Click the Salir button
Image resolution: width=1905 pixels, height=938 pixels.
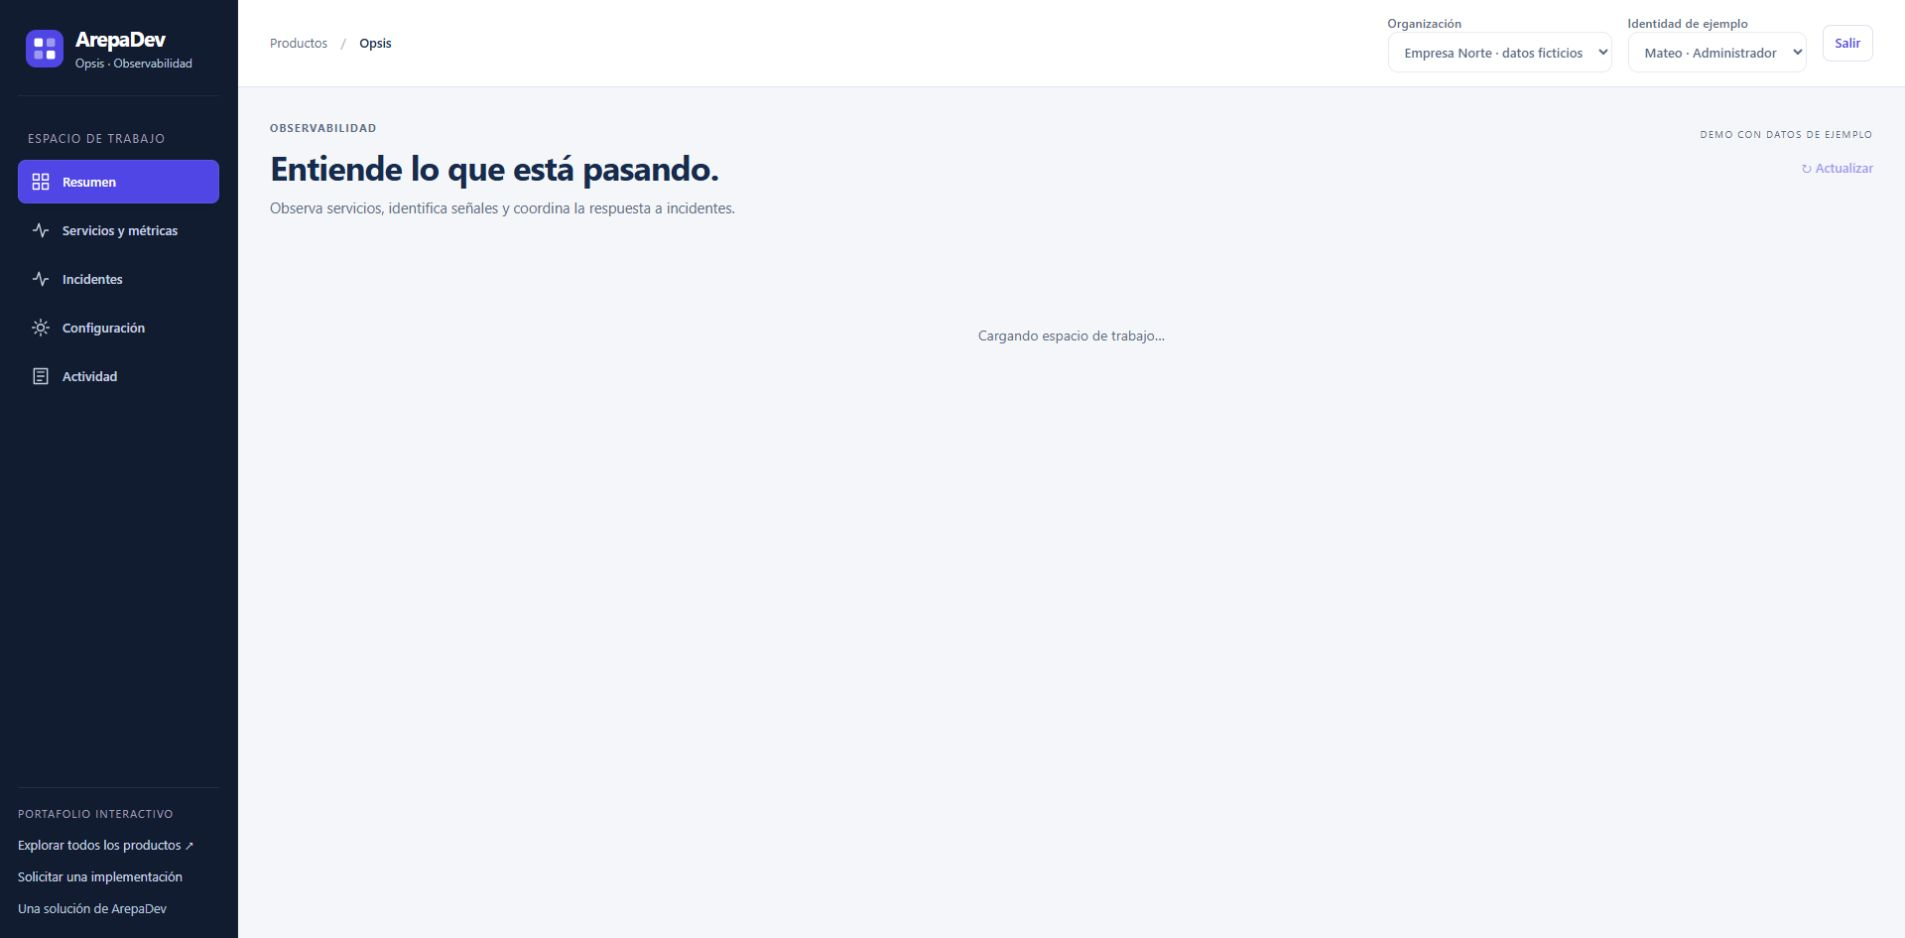click(x=1847, y=43)
